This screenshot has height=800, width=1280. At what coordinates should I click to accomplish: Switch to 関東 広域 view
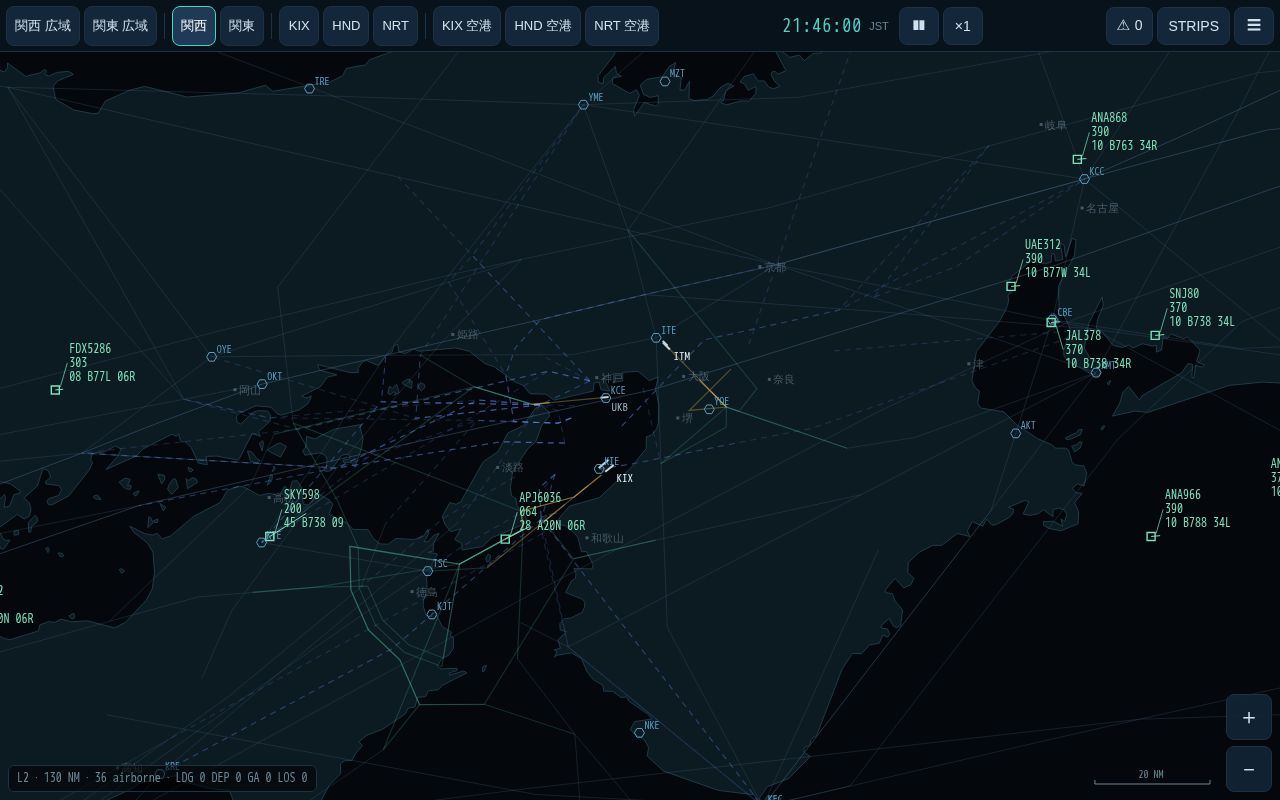[x=120, y=26]
